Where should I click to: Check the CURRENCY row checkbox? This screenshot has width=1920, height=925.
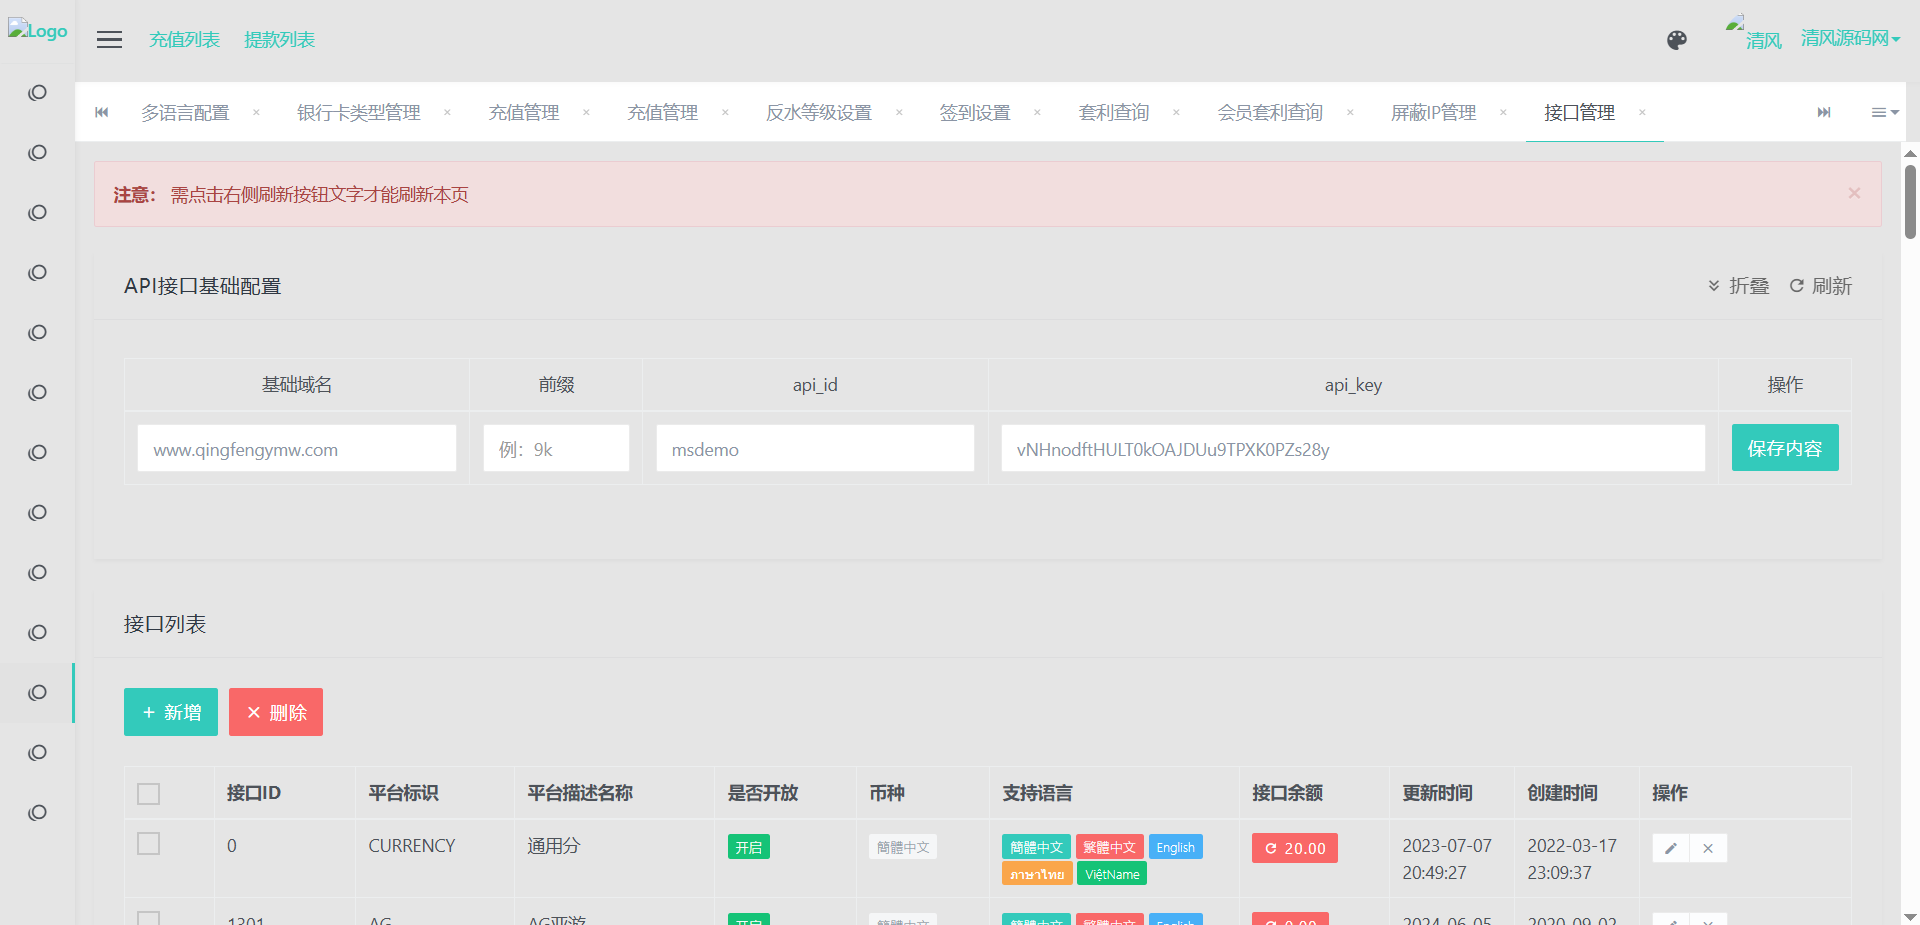(148, 844)
